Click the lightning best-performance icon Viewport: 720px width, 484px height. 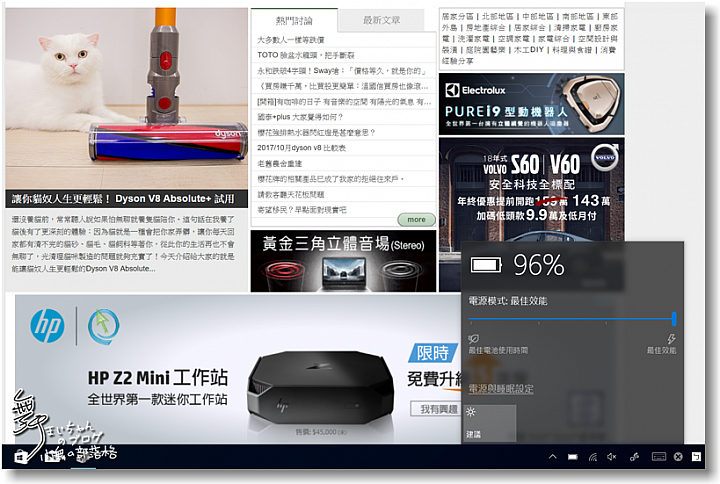coord(671,339)
